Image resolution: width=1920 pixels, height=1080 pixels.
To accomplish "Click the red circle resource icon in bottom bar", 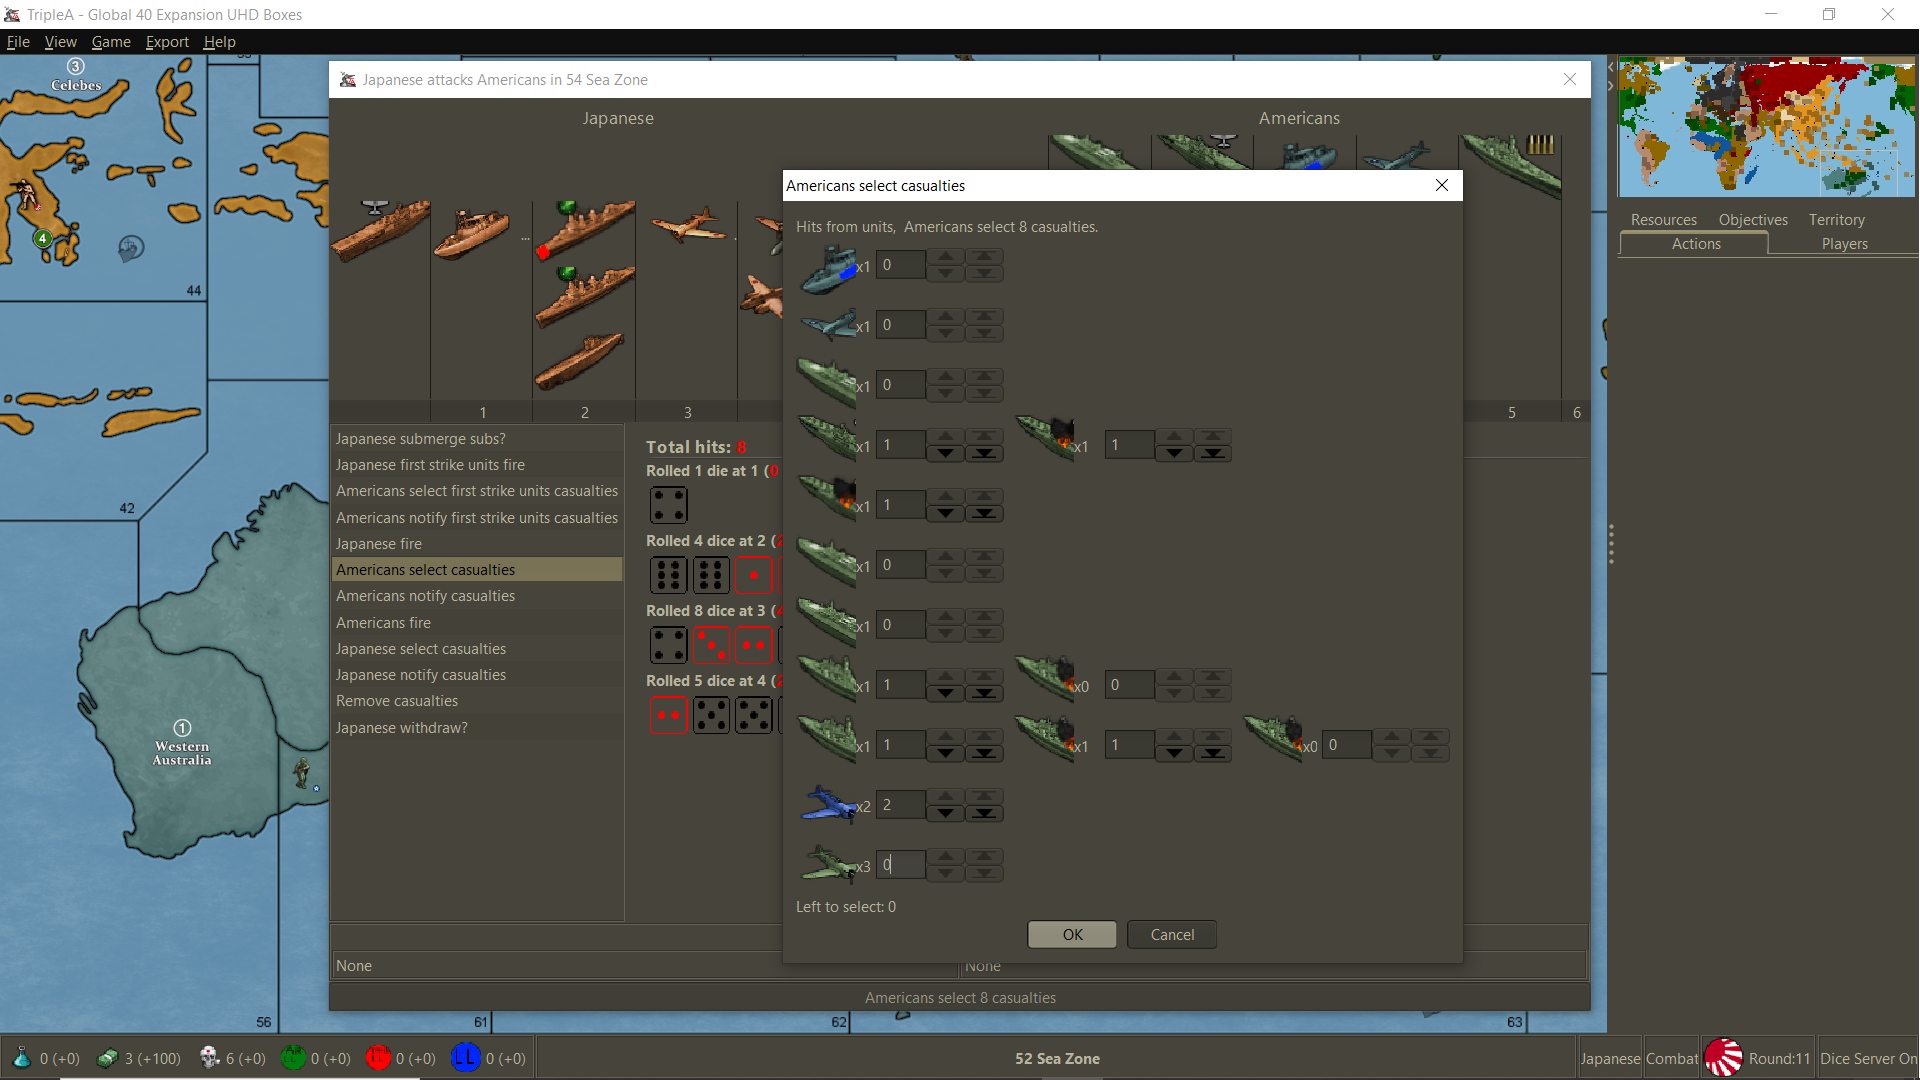I will coord(378,1058).
